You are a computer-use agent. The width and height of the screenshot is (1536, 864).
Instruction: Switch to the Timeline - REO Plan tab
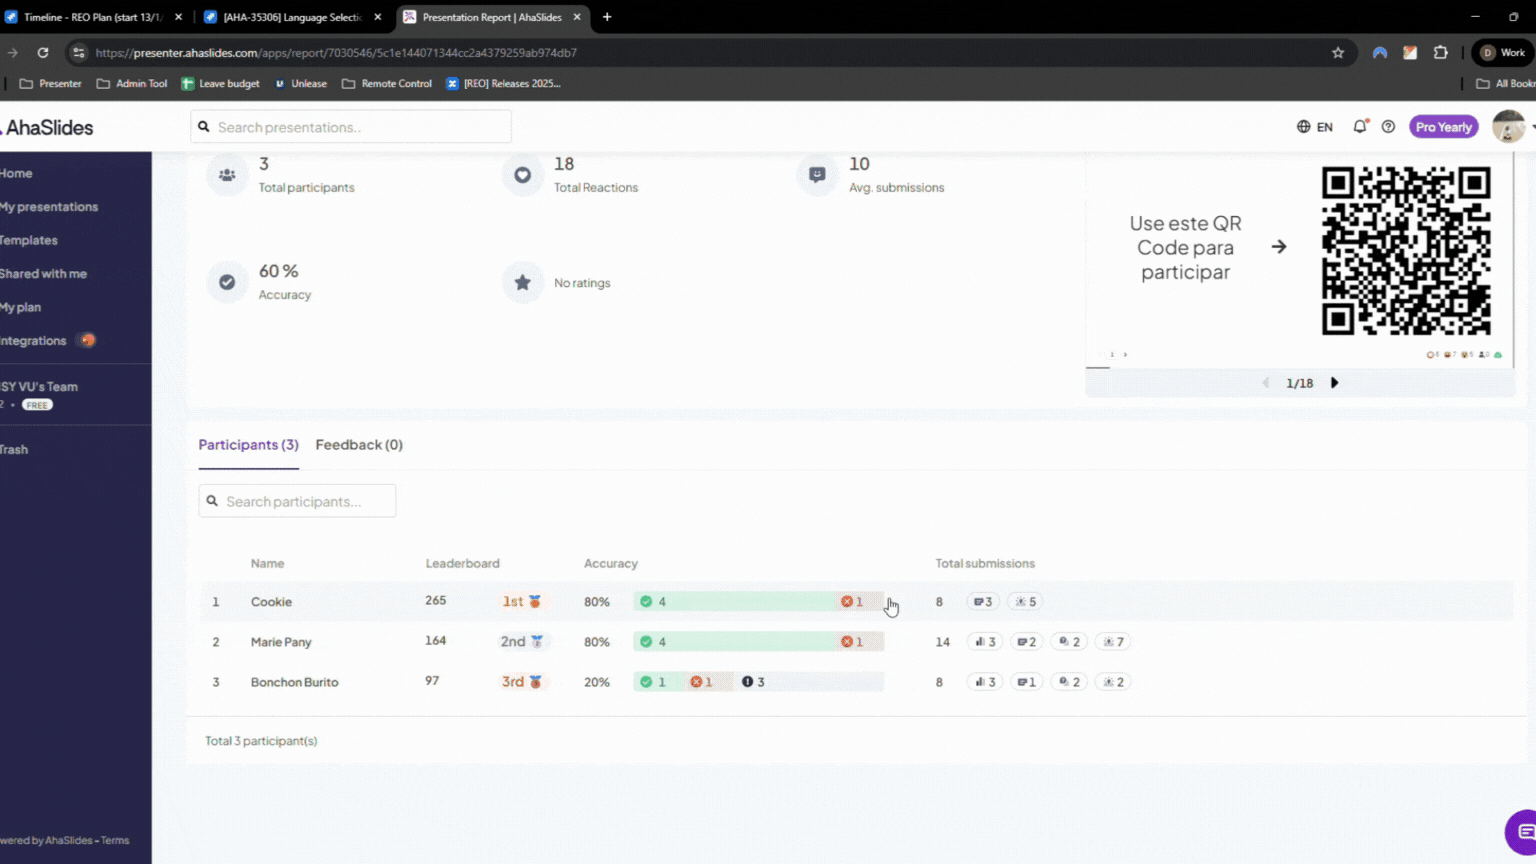(x=93, y=17)
